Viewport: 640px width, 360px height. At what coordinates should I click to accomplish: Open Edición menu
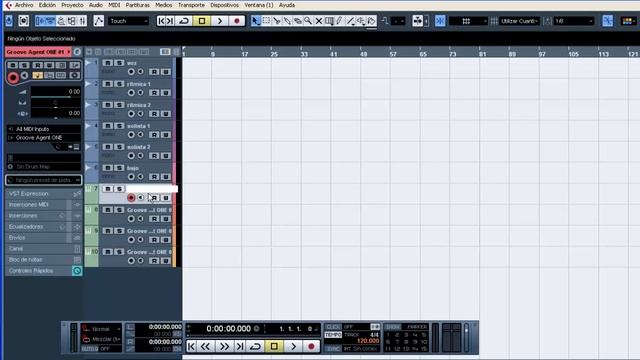click(x=47, y=5)
